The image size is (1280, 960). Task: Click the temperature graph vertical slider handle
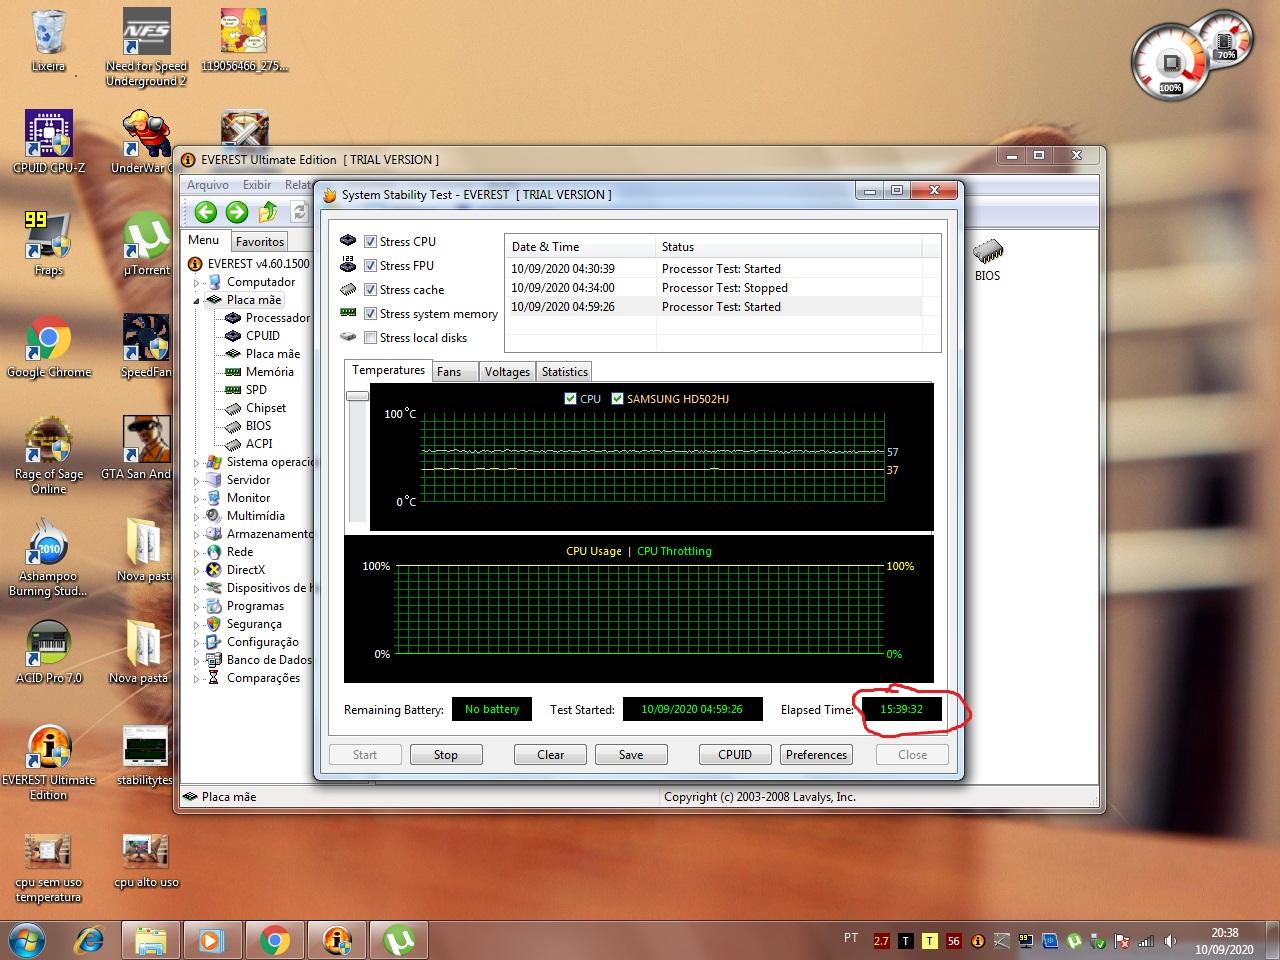(357, 396)
